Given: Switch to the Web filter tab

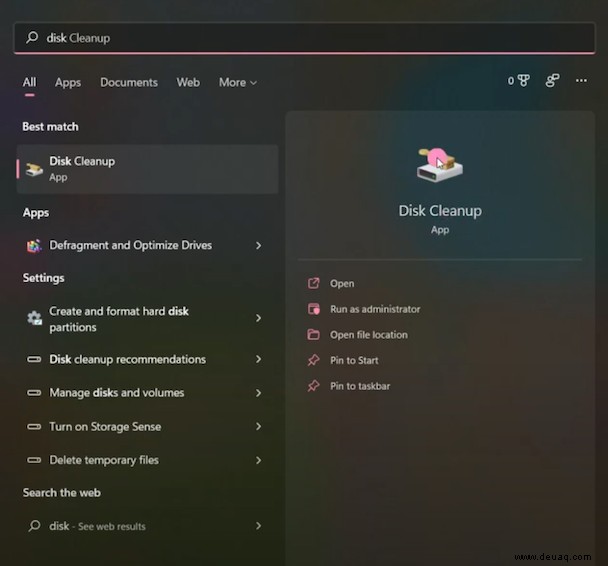Looking at the screenshot, I should pos(188,82).
